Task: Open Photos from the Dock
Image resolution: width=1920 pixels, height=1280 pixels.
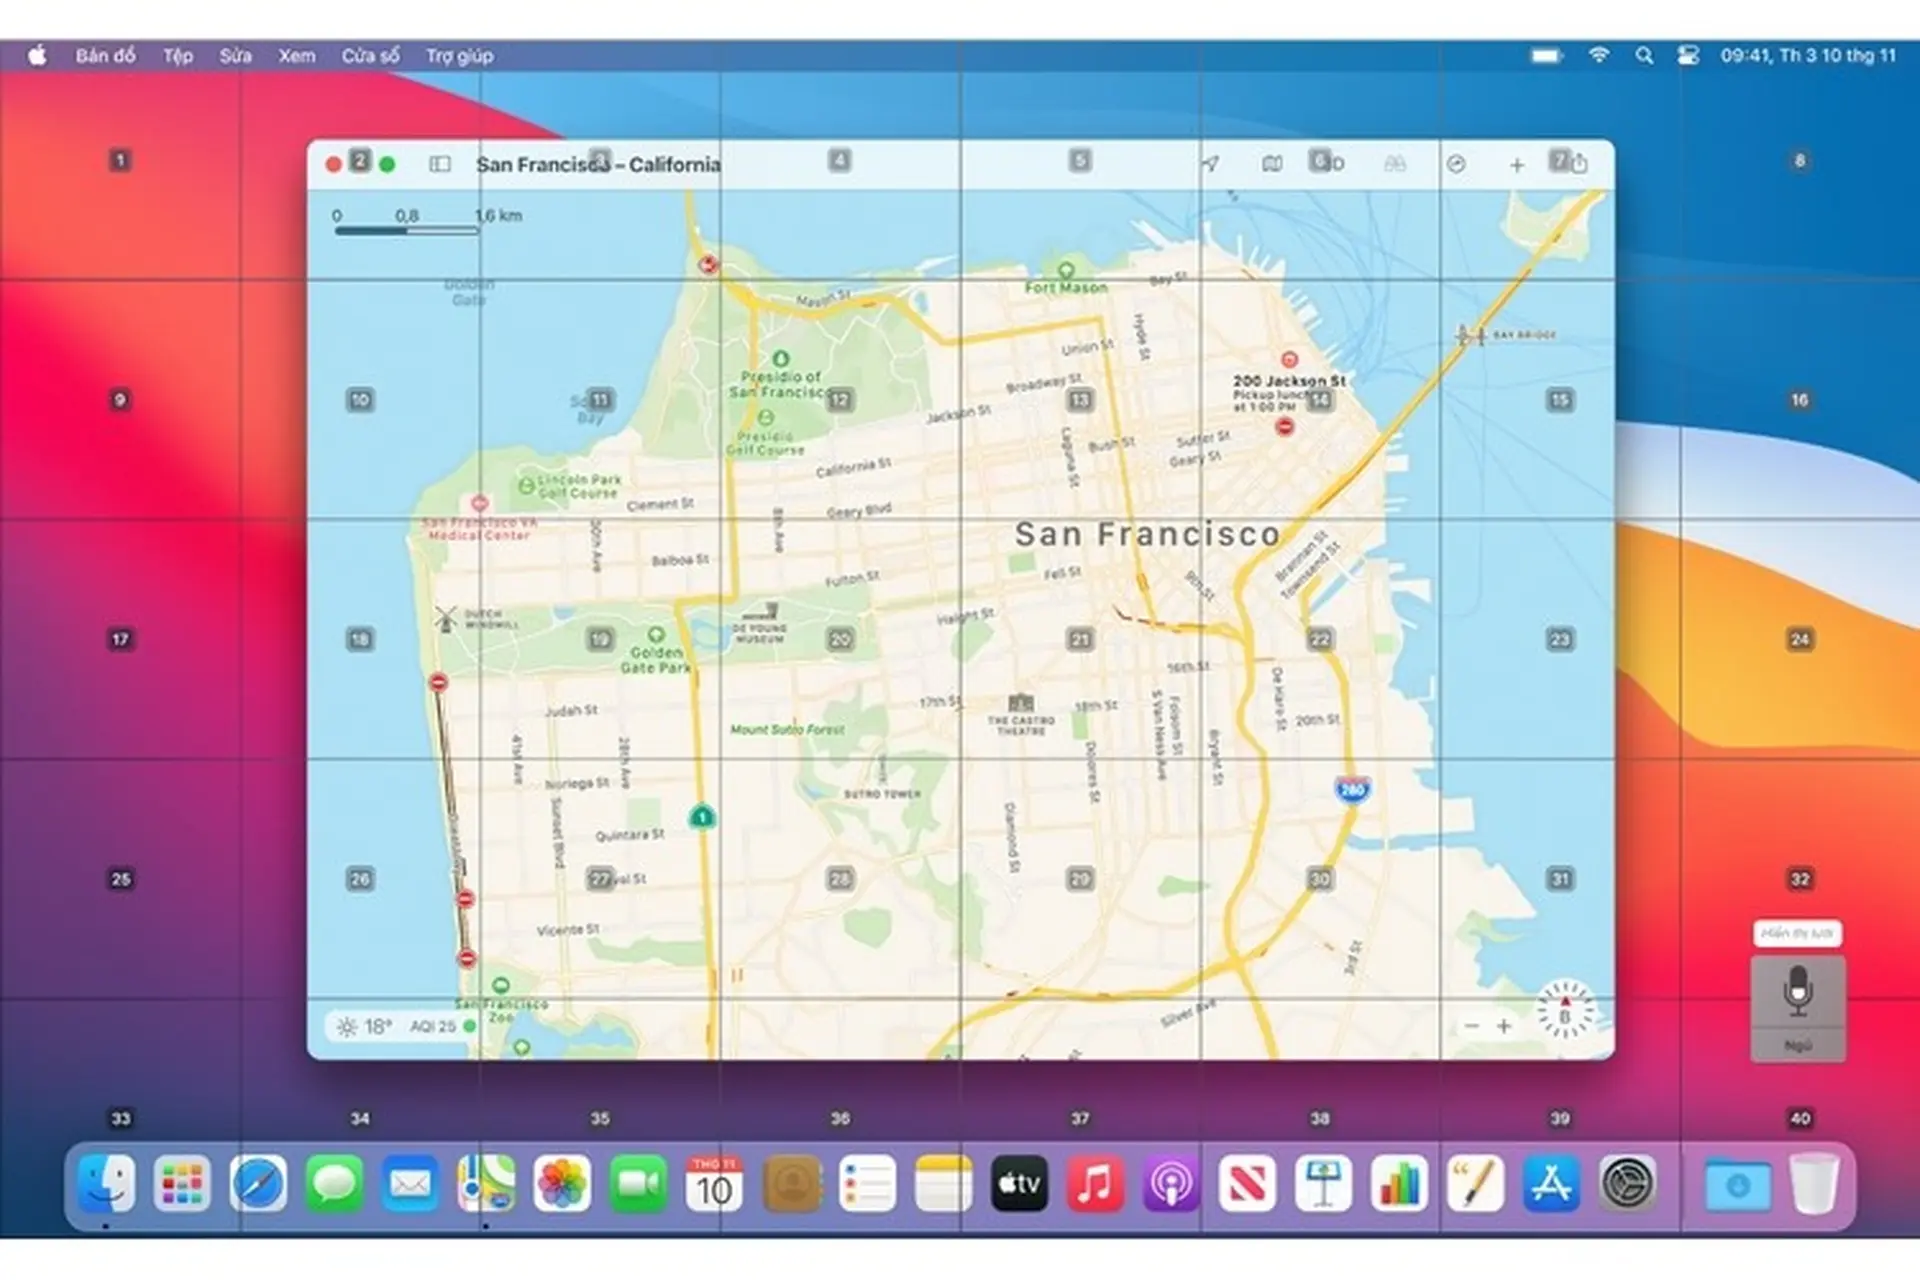Action: (x=562, y=1184)
